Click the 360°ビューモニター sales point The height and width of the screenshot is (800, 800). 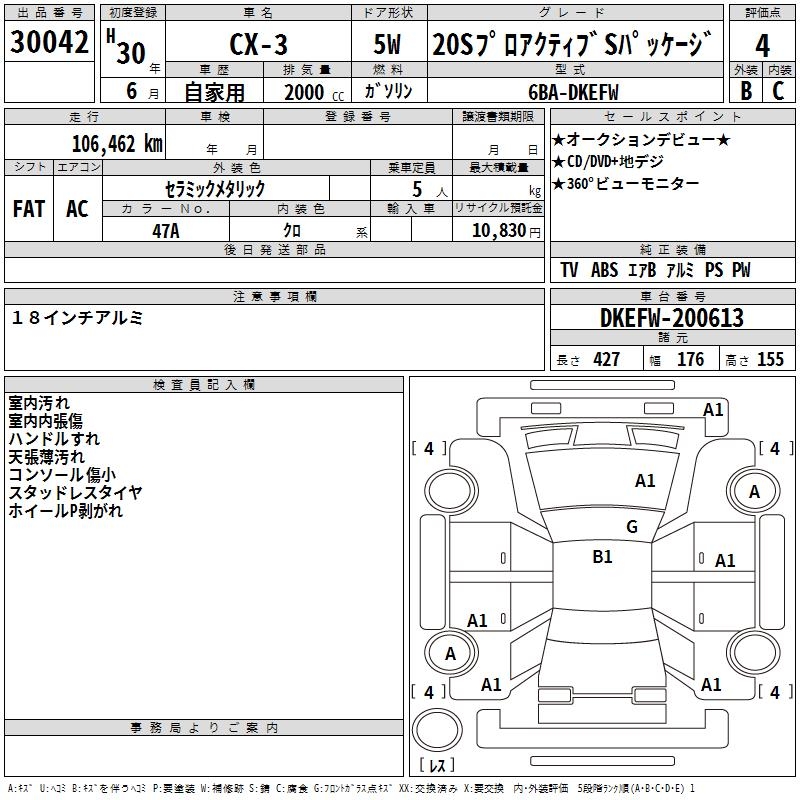[x=626, y=183]
